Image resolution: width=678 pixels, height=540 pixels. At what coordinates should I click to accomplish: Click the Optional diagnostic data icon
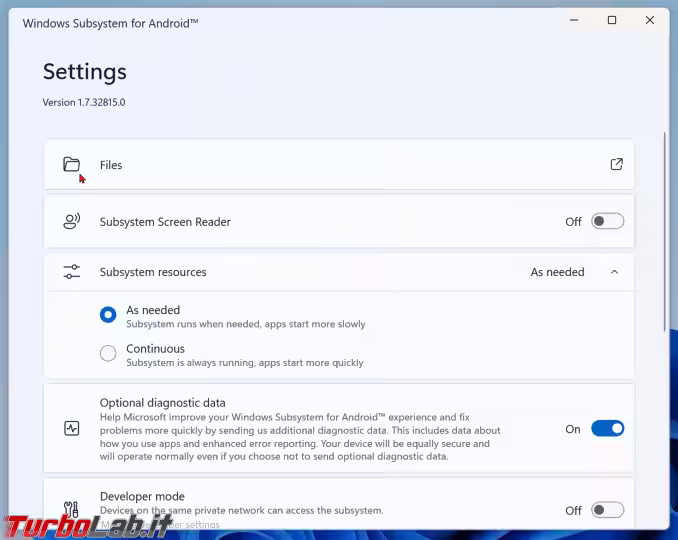71,428
